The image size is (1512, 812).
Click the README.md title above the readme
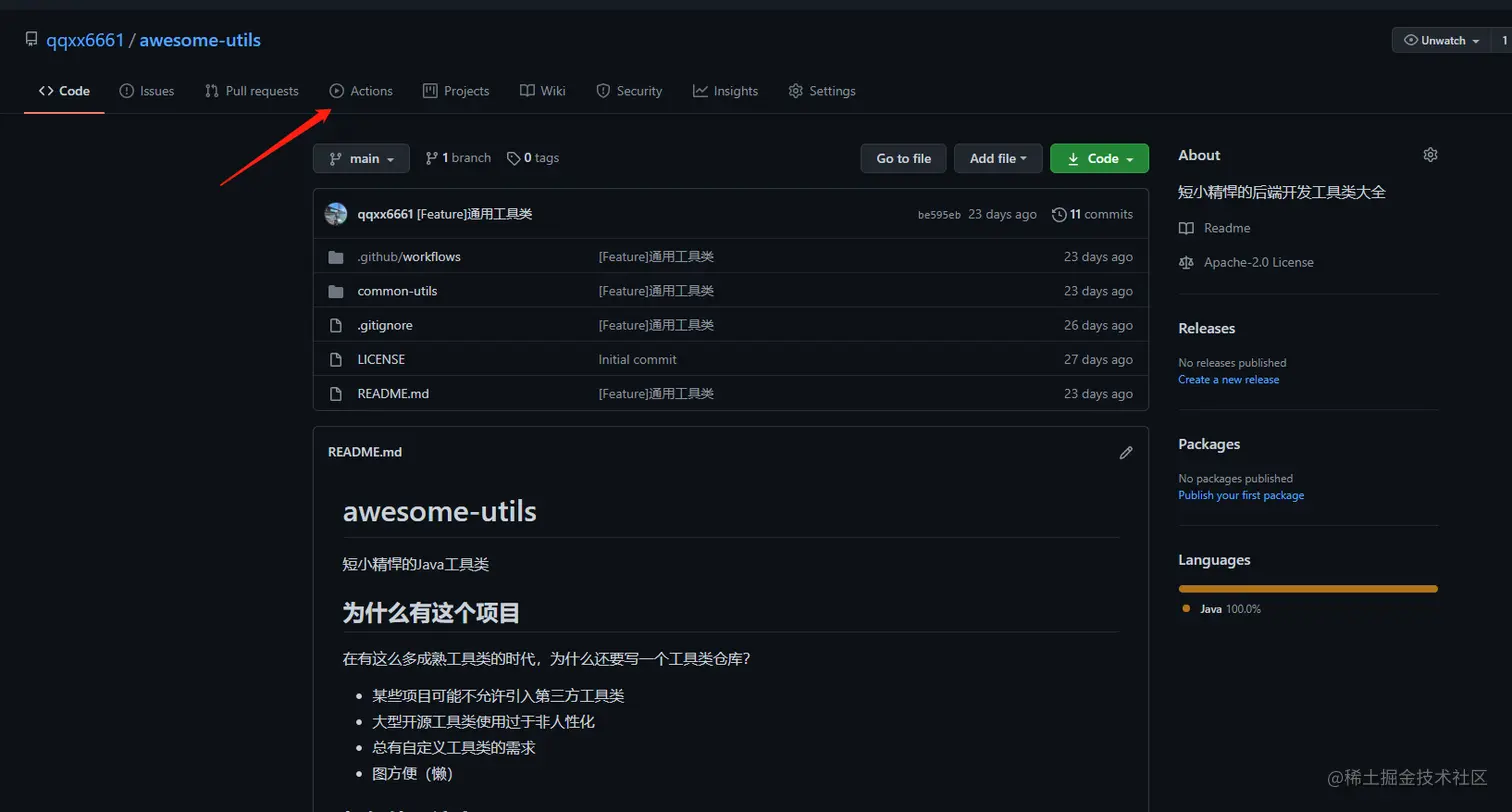pos(365,452)
